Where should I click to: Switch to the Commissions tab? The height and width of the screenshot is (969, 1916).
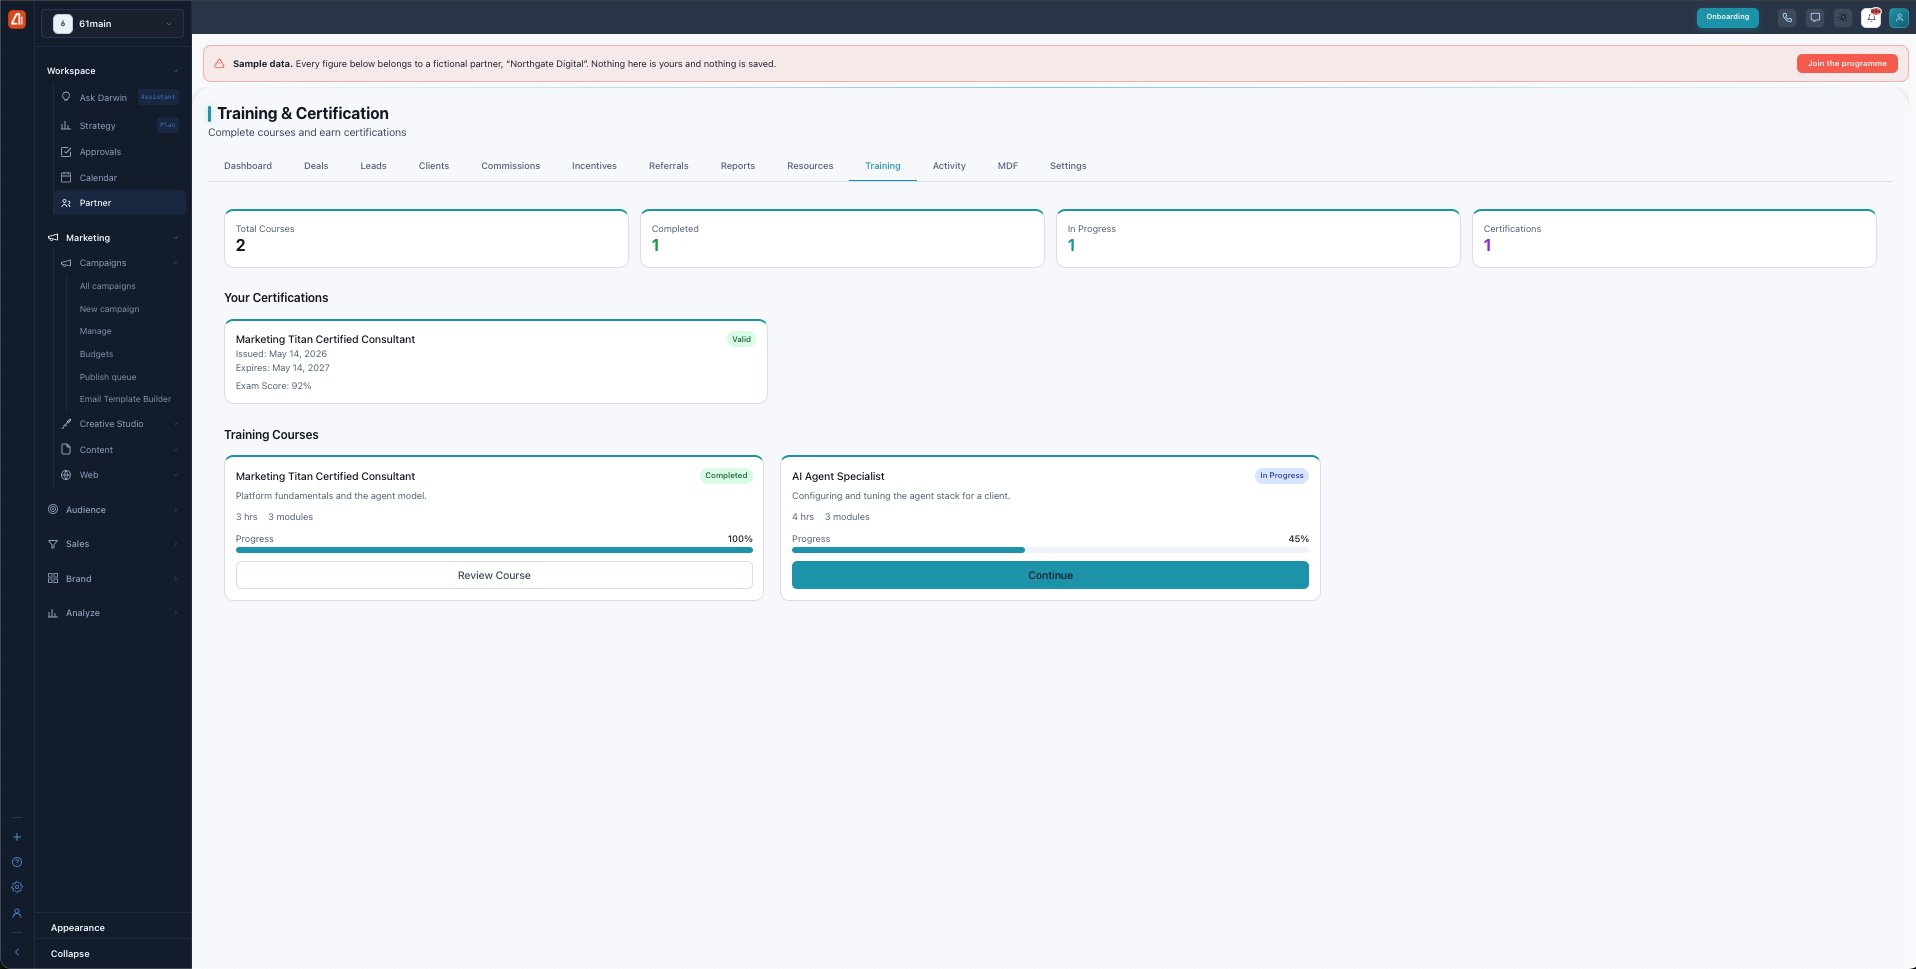[510, 166]
